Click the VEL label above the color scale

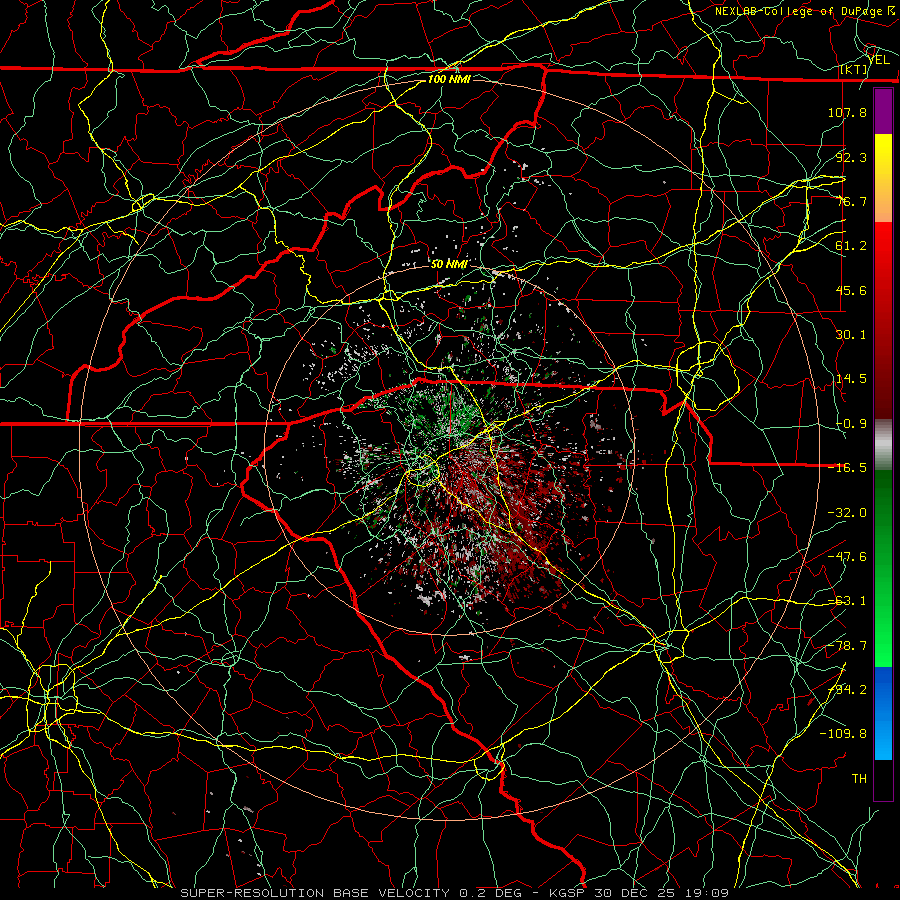click(879, 60)
